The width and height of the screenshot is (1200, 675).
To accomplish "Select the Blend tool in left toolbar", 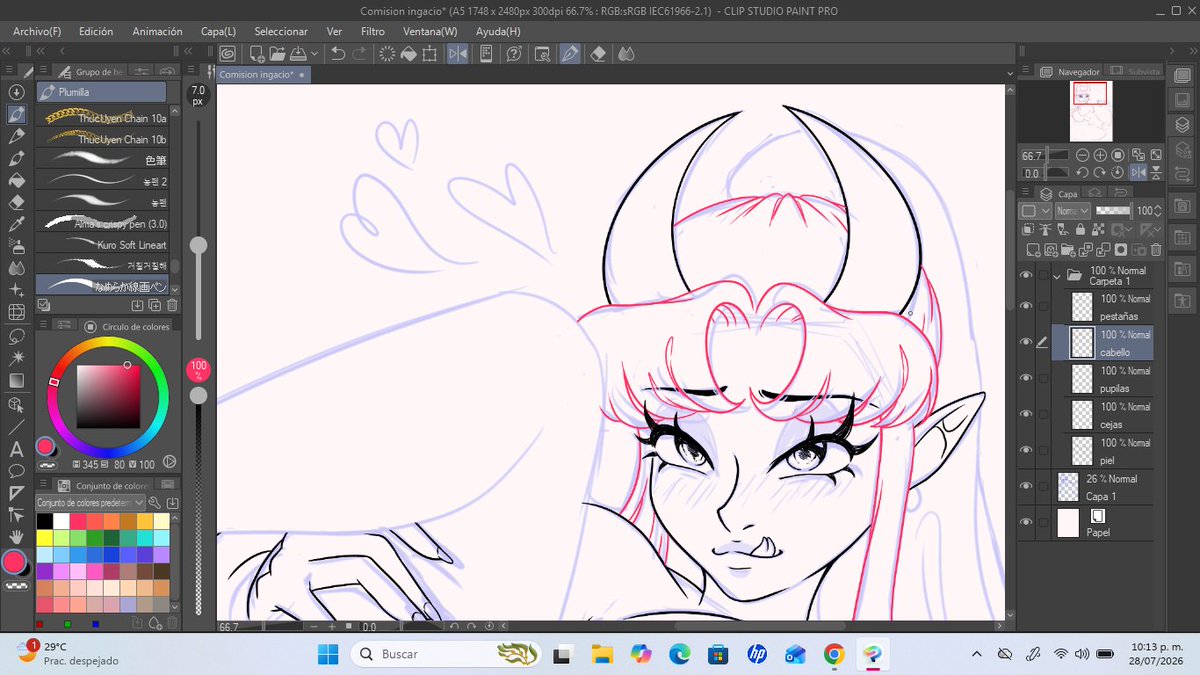I will tap(16, 269).
